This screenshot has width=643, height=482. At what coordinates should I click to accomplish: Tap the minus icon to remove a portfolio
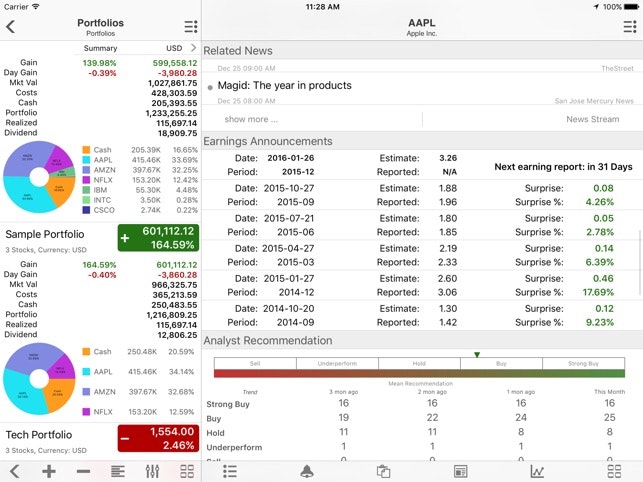tap(83, 471)
